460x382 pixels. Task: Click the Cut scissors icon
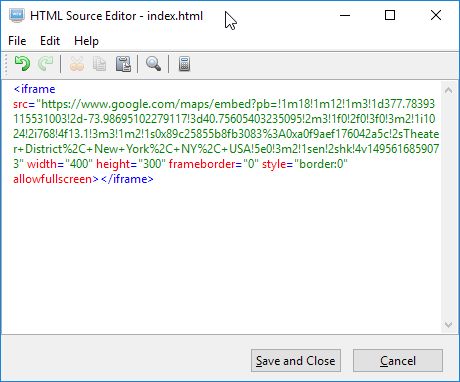click(77, 64)
